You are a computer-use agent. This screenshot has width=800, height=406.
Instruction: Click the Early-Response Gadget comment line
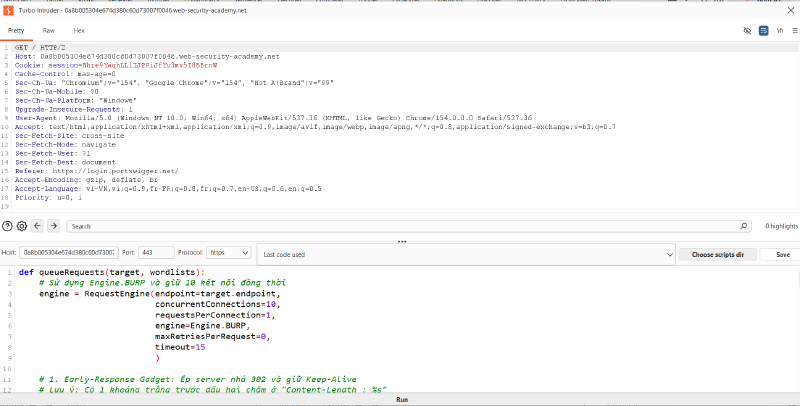(198, 379)
